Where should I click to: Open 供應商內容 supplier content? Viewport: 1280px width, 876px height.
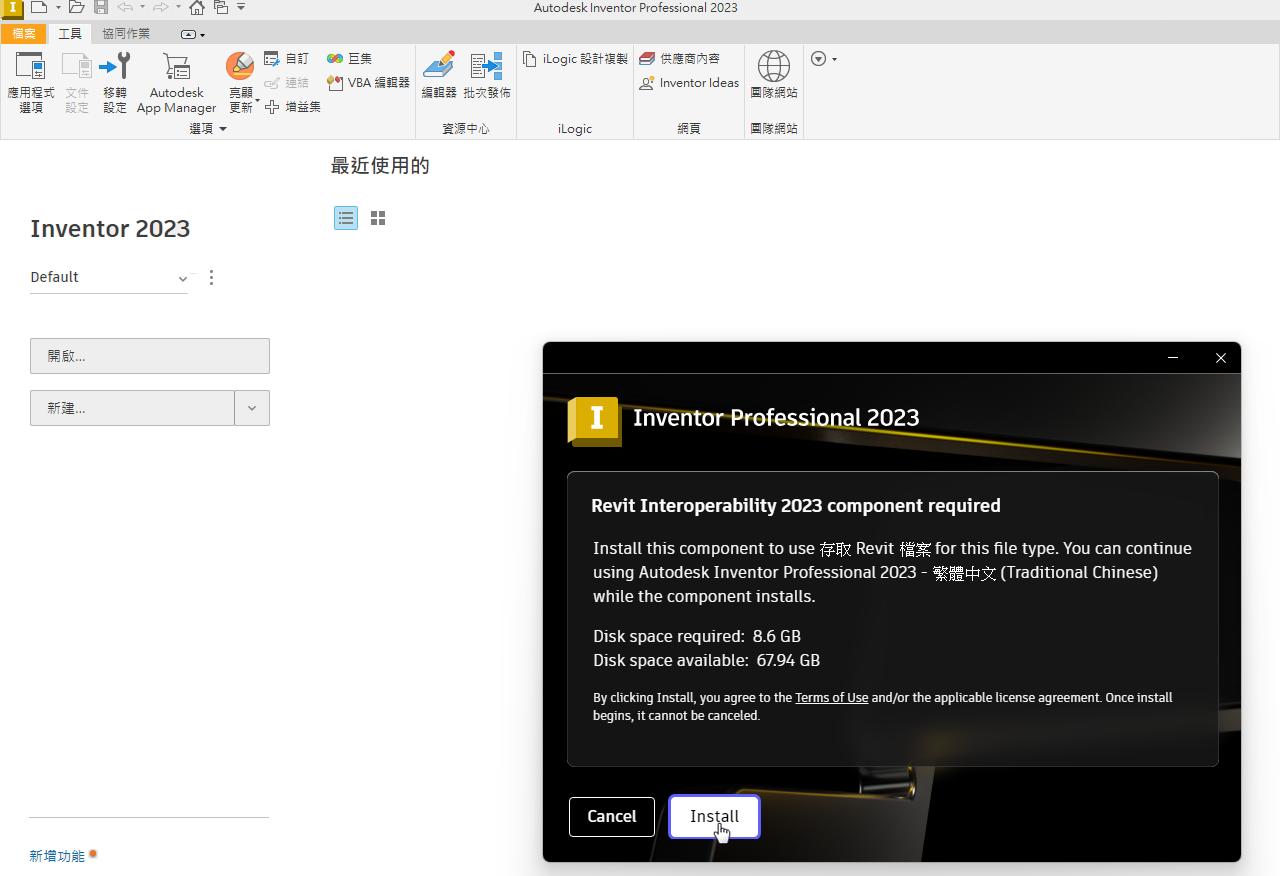[x=680, y=59]
